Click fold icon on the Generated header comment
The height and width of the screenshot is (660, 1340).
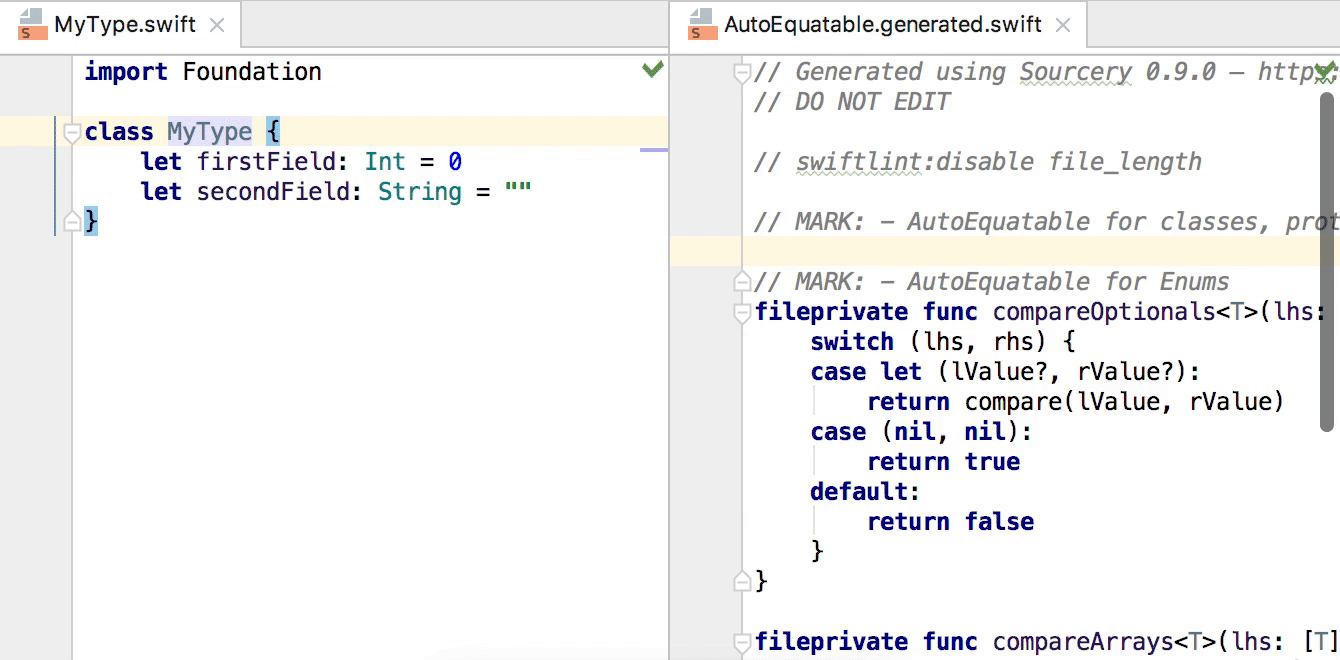tap(742, 71)
